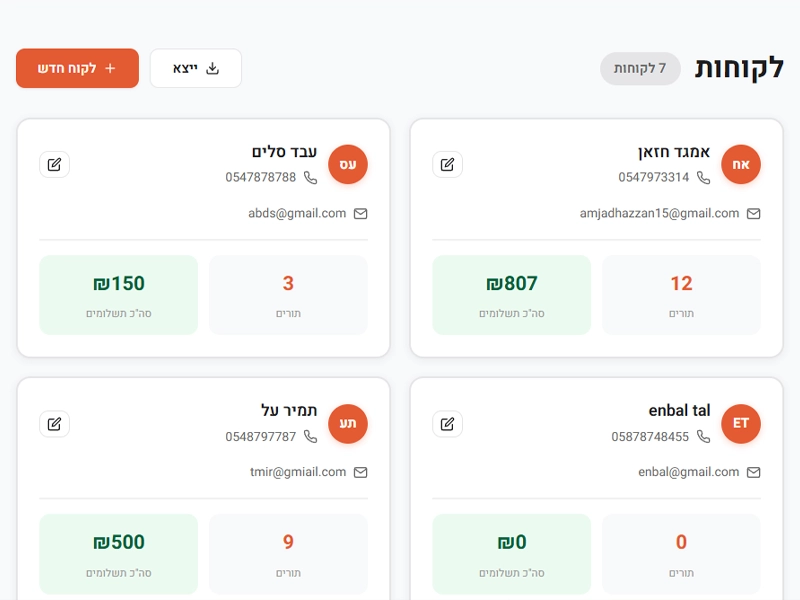Click the 12 תורים appointments tile

681,295
